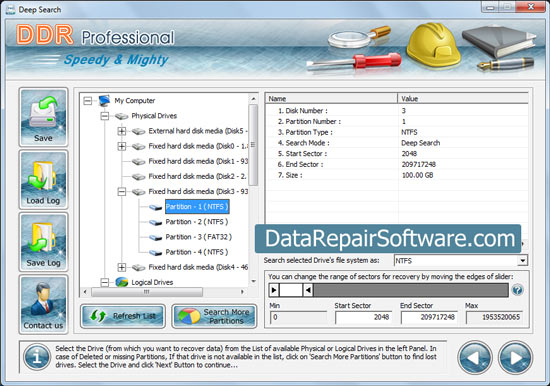The width and height of the screenshot is (550, 386).
Task: Click the External hard disk media drive icon
Action: 139,131
